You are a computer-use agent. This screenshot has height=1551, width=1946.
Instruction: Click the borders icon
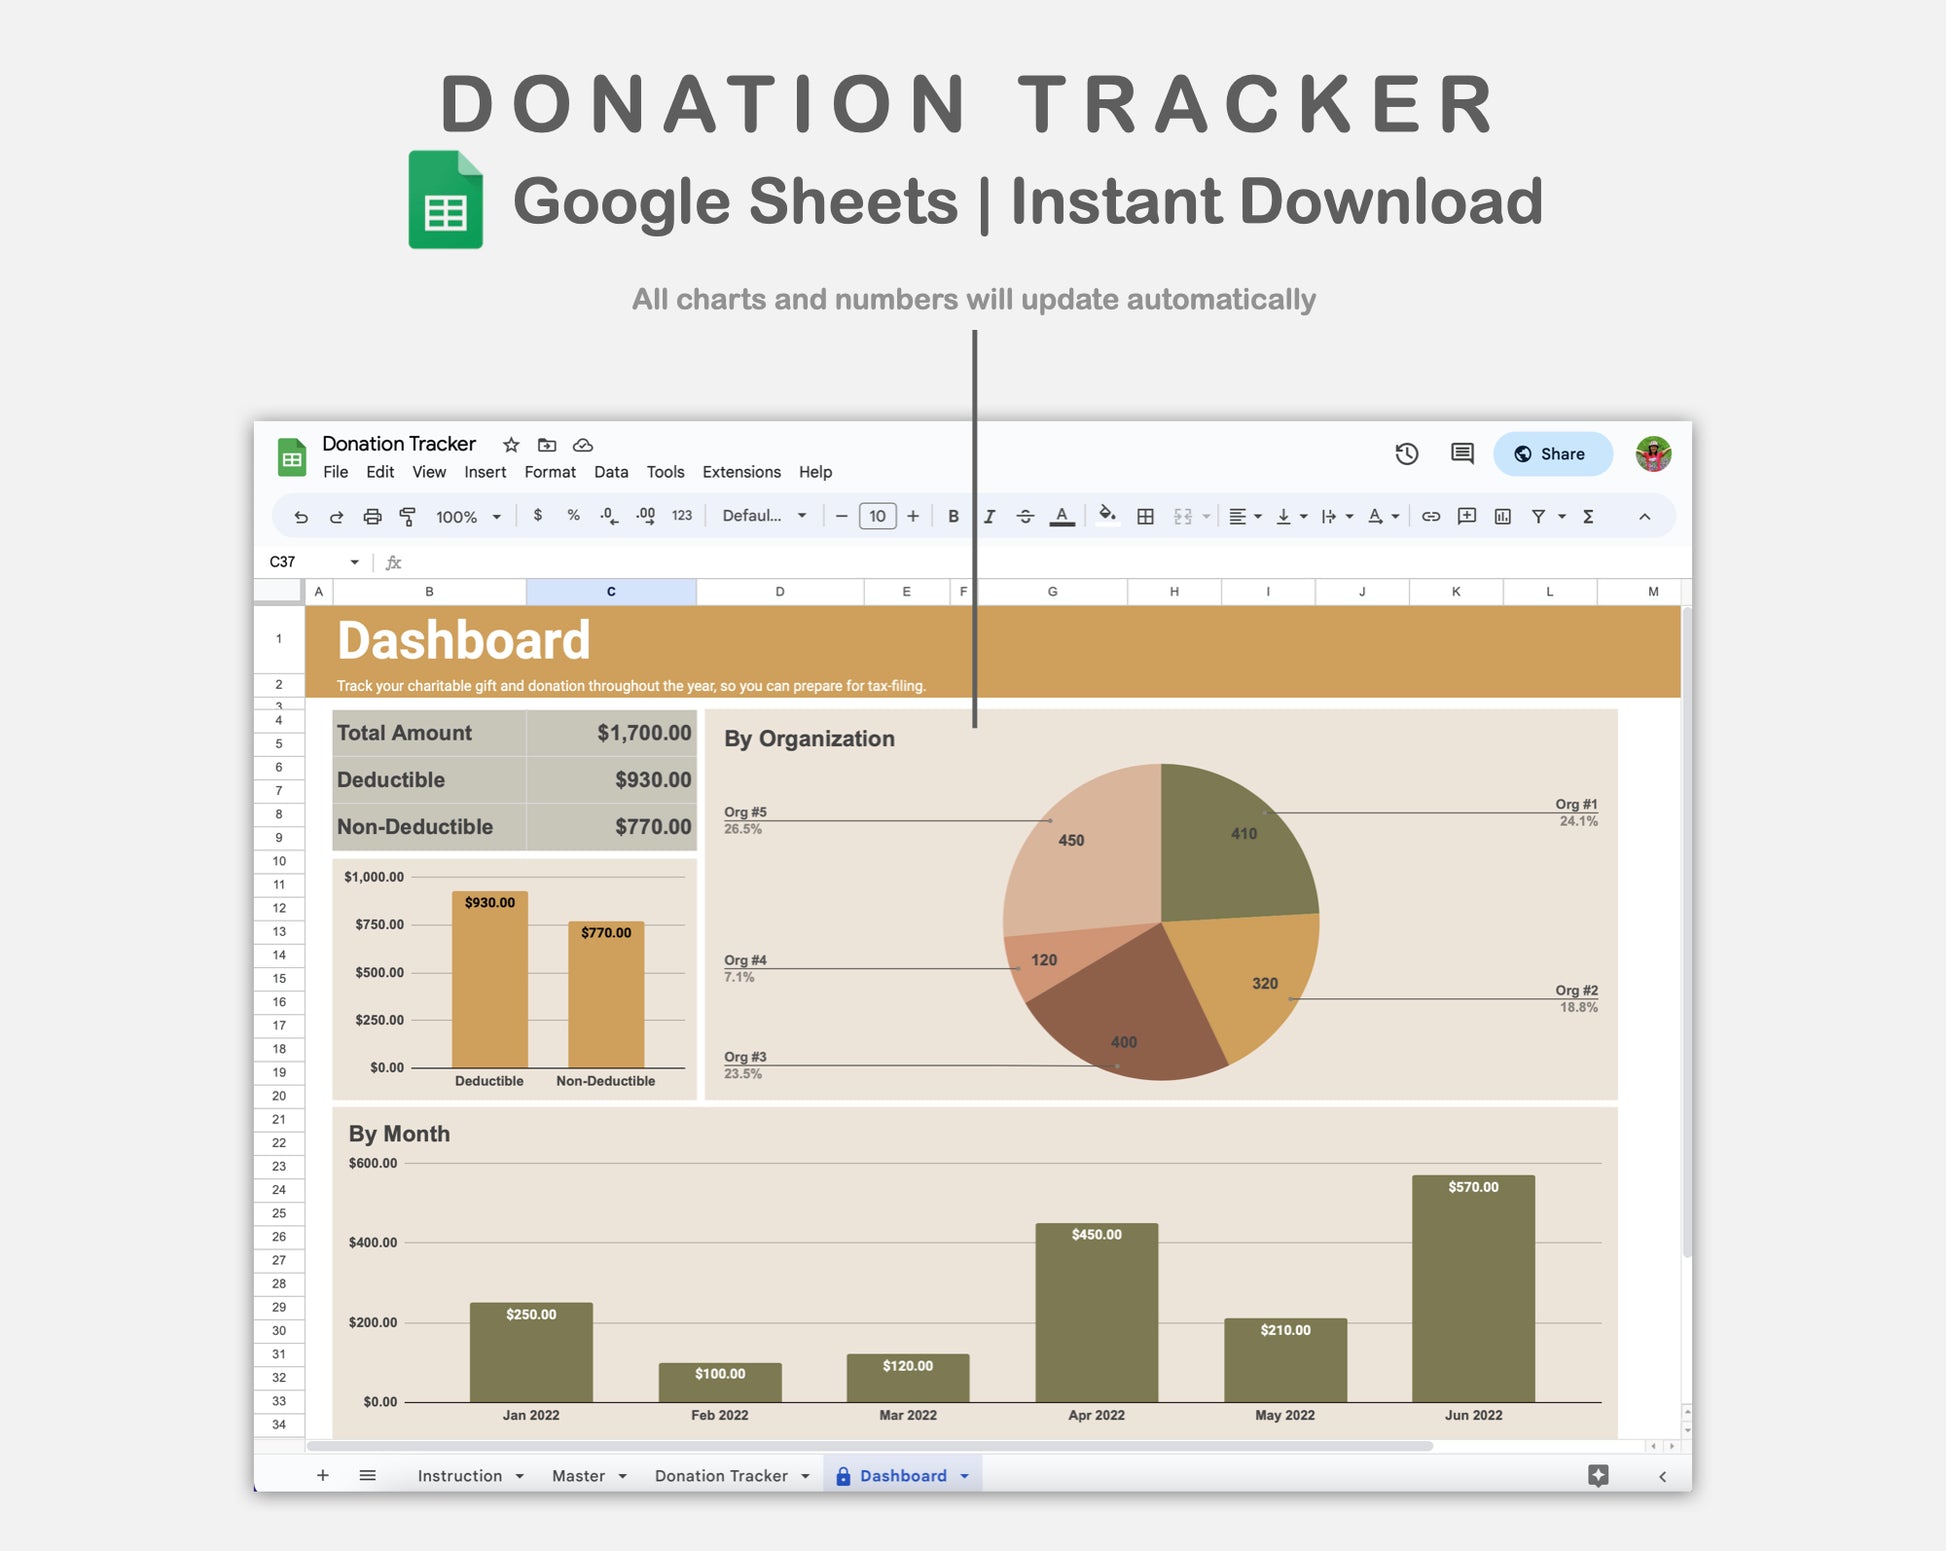tap(1146, 517)
